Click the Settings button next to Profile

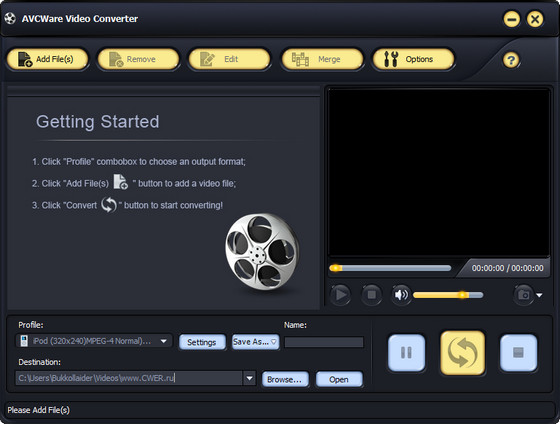click(202, 342)
